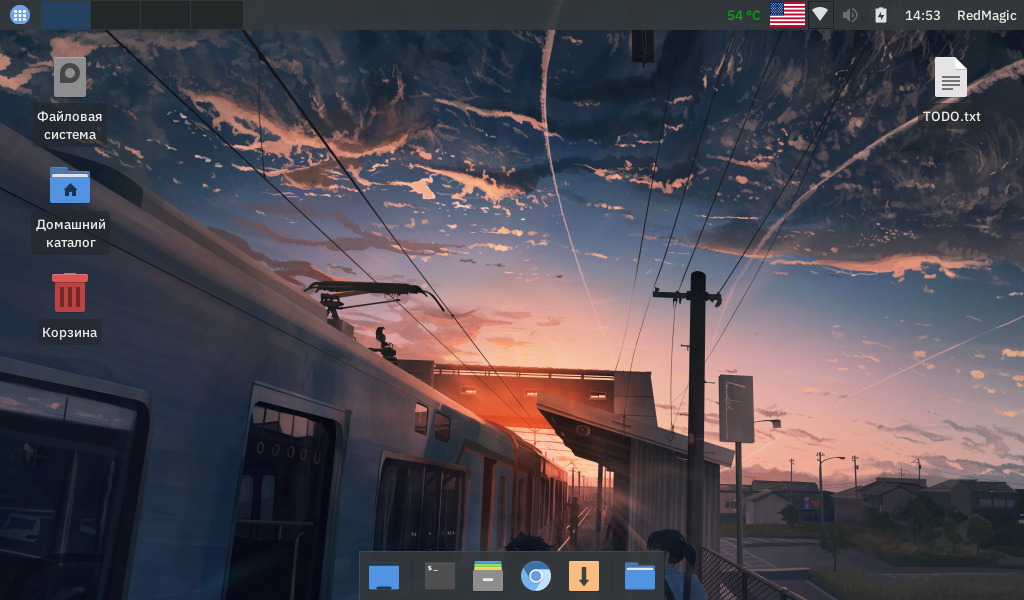Click the US flag keyboard layout indicator

[787, 14]
